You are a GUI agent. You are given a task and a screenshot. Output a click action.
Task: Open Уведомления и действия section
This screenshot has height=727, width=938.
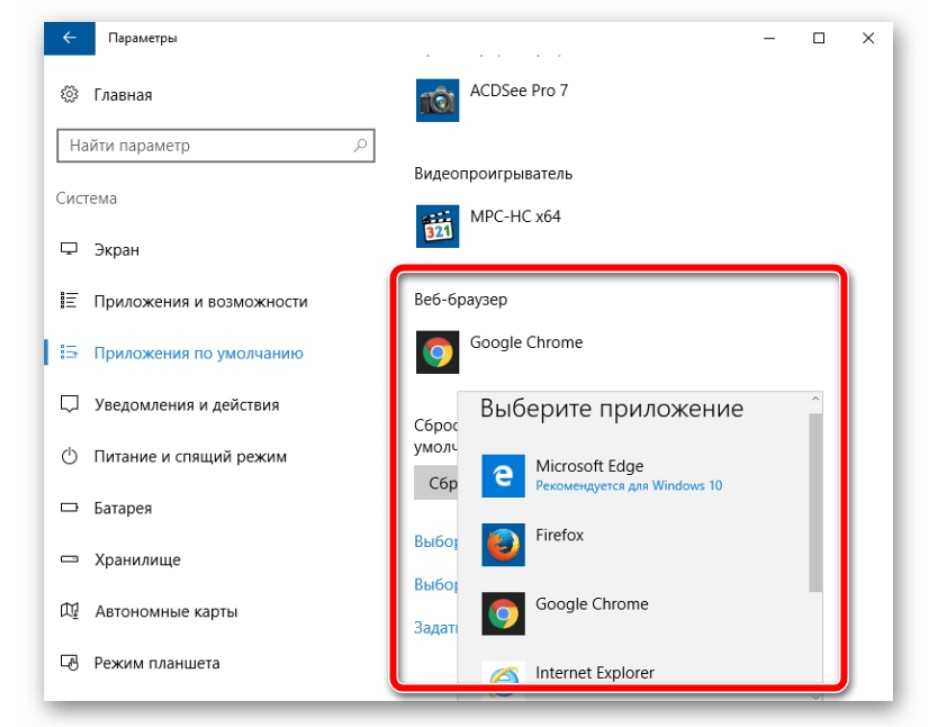click(x=186, y=404)
